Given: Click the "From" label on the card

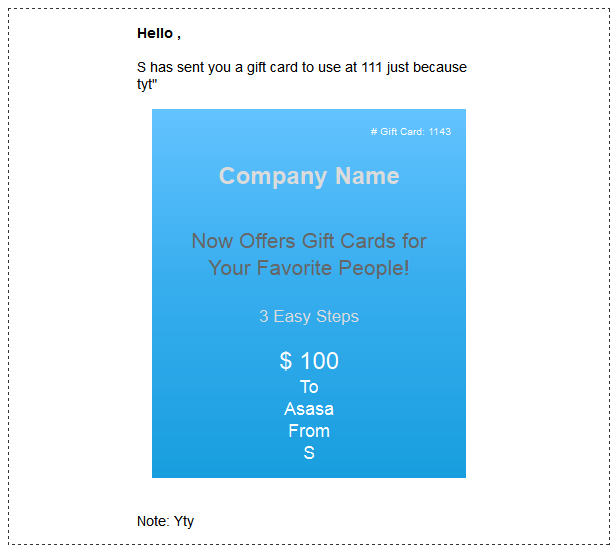Looking at the screenshot, I should click(x=309, y=431).
